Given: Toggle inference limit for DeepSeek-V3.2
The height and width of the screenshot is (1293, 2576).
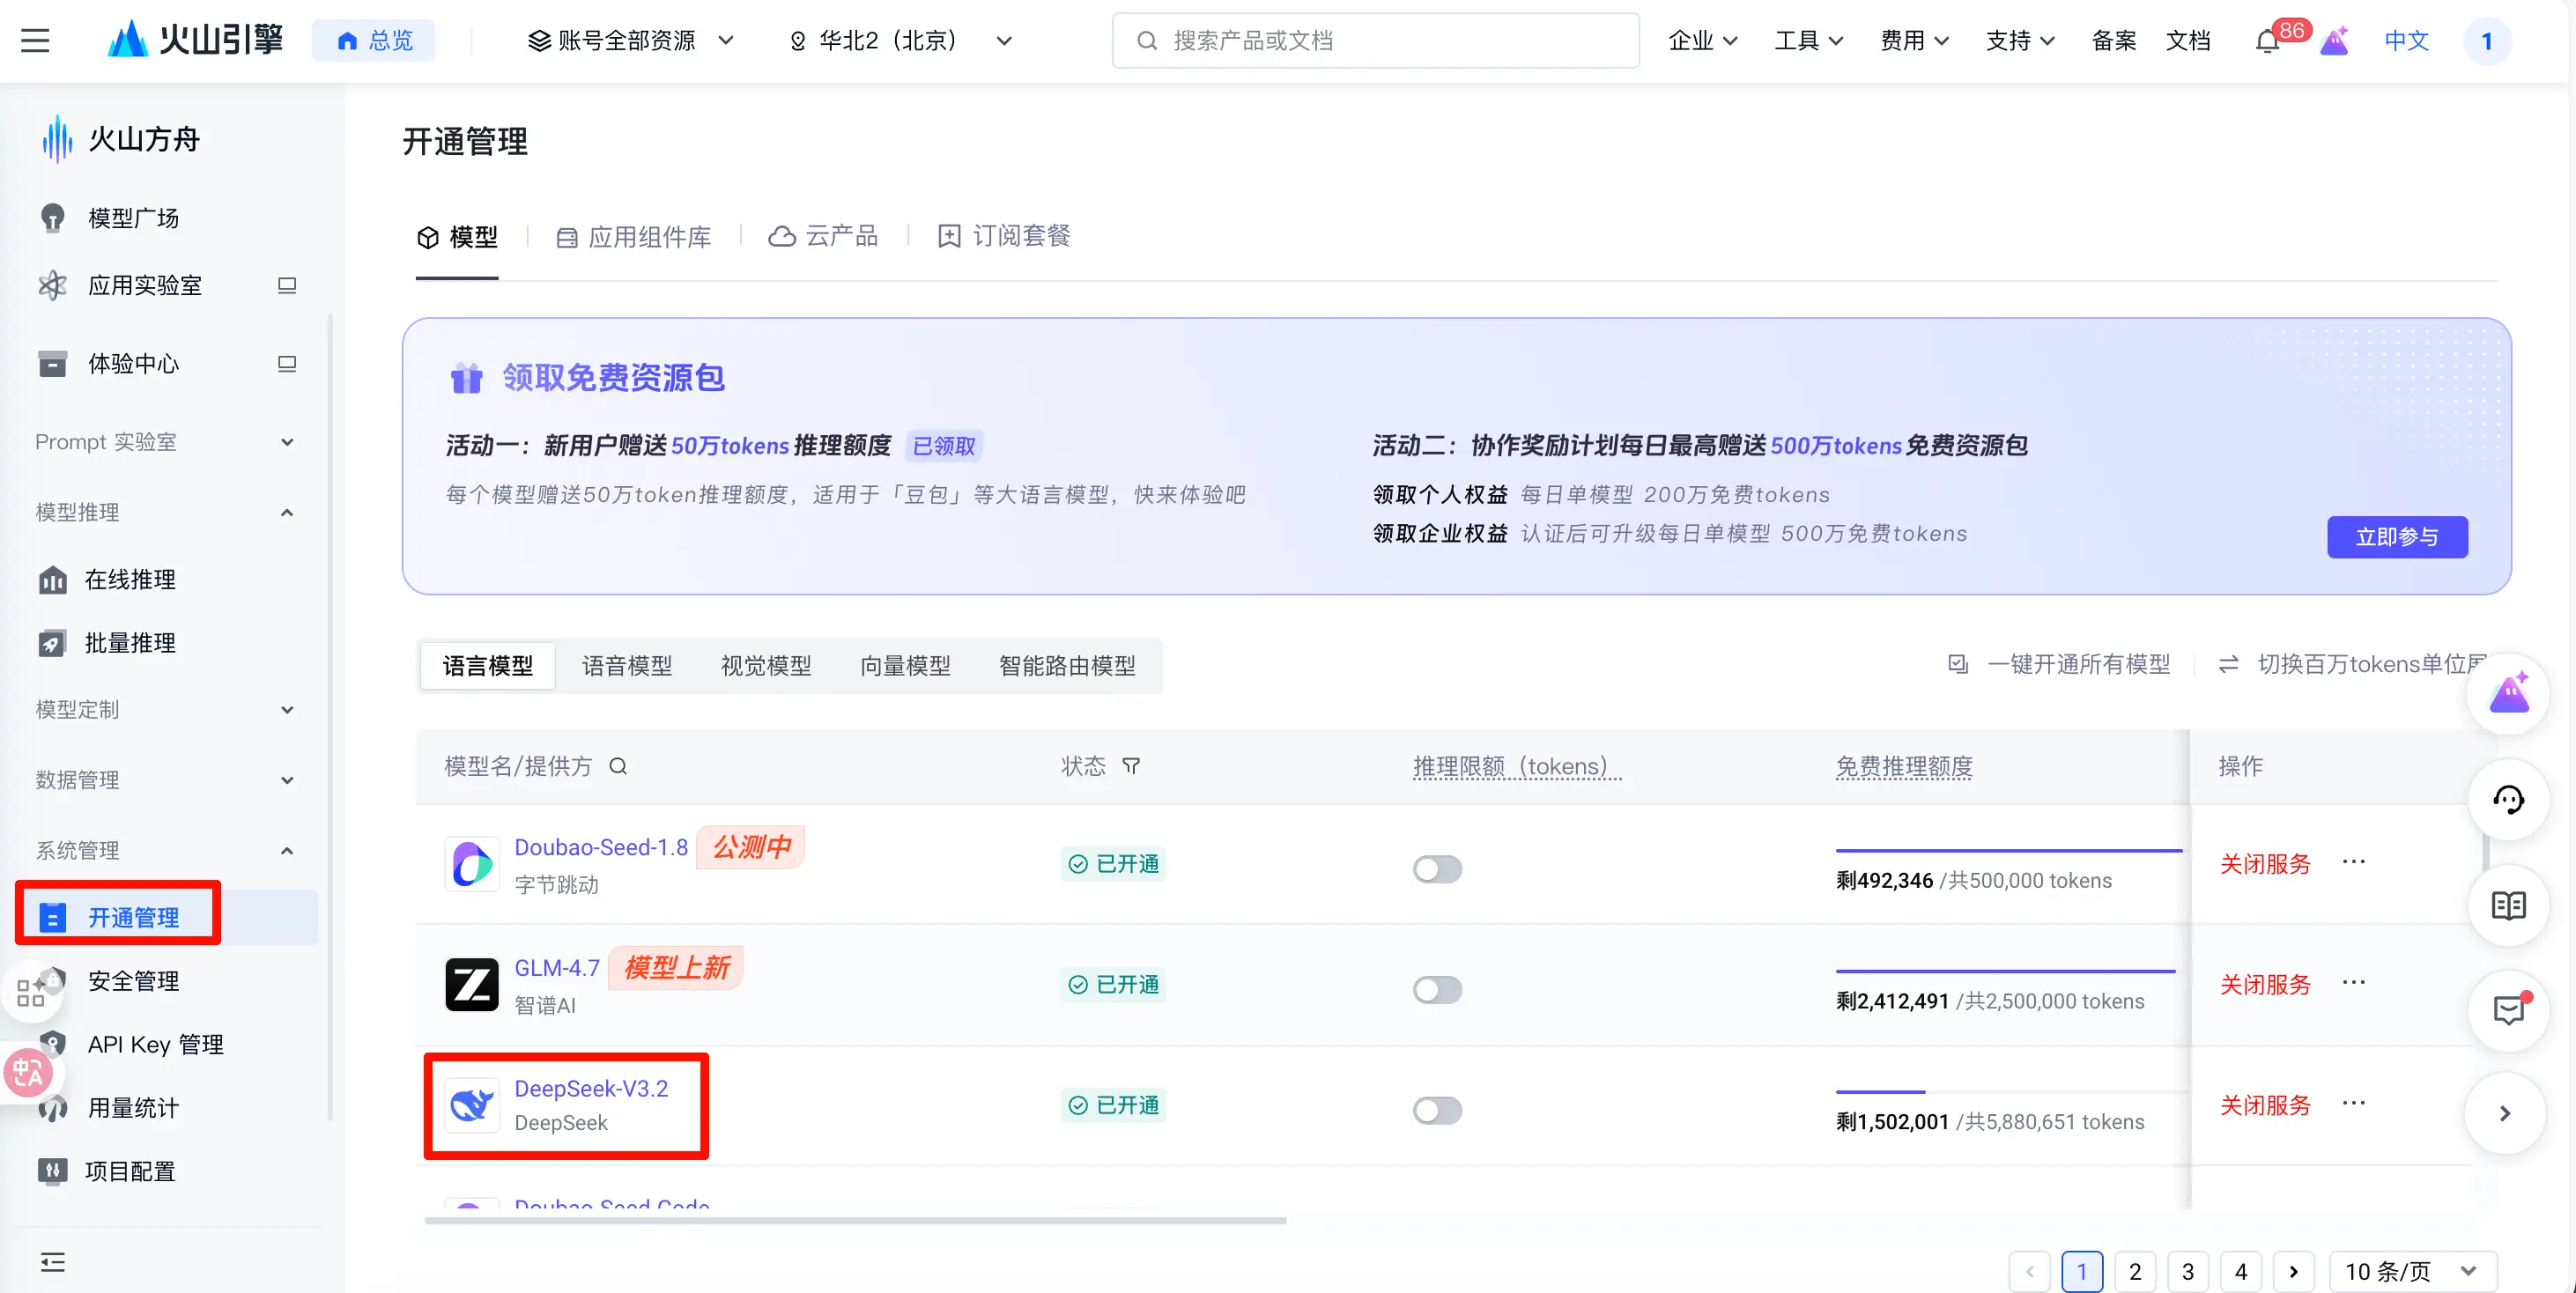Looking at the screenshot, I should 1437,1110.
